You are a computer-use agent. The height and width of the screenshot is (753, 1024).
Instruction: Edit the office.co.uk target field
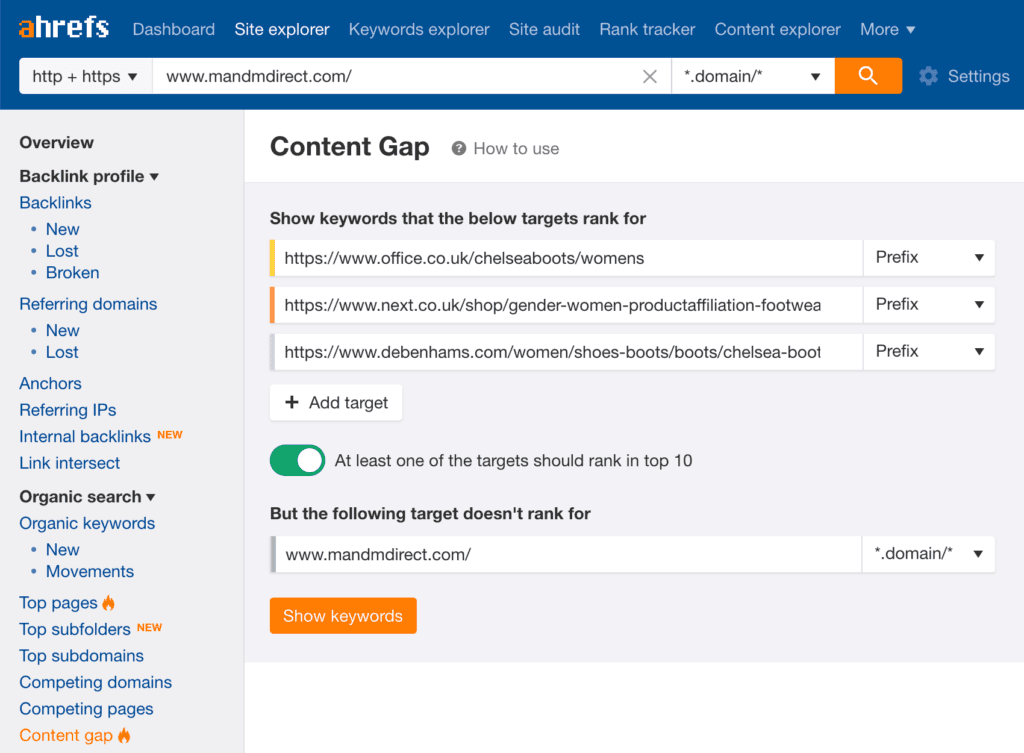566,257
